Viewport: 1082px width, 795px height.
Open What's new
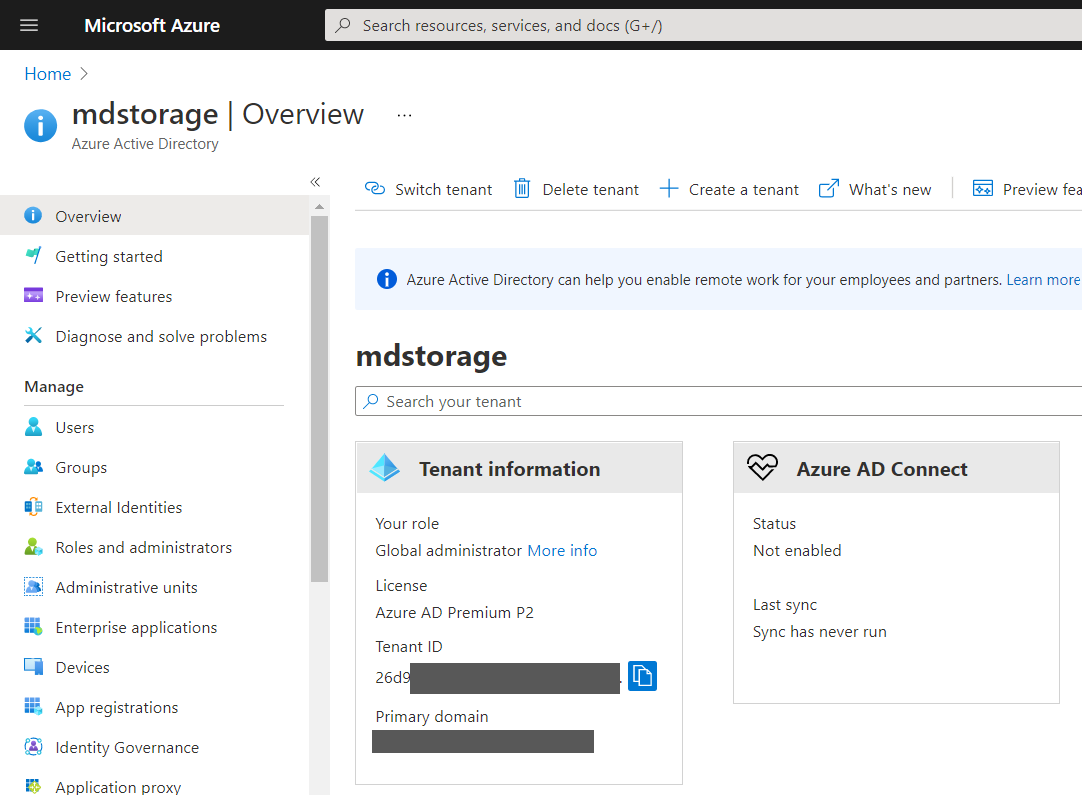pos(875,189)
